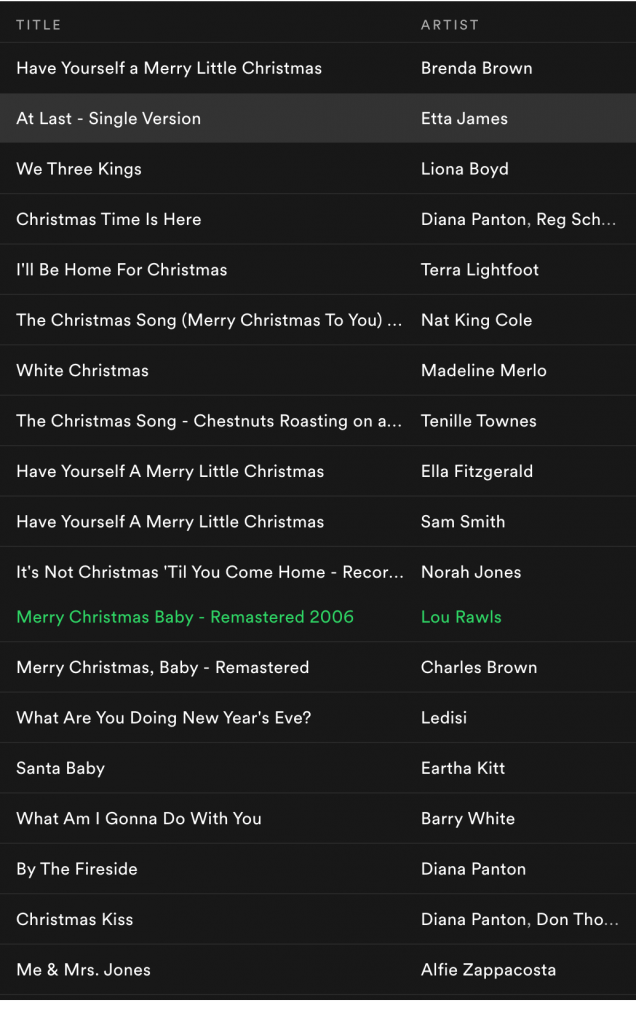Viewport: 636px width, 1024px height.
Task: Select the playing track 'Merry Christmas Baby - Remastered 2006'
Action: (185, 616)
